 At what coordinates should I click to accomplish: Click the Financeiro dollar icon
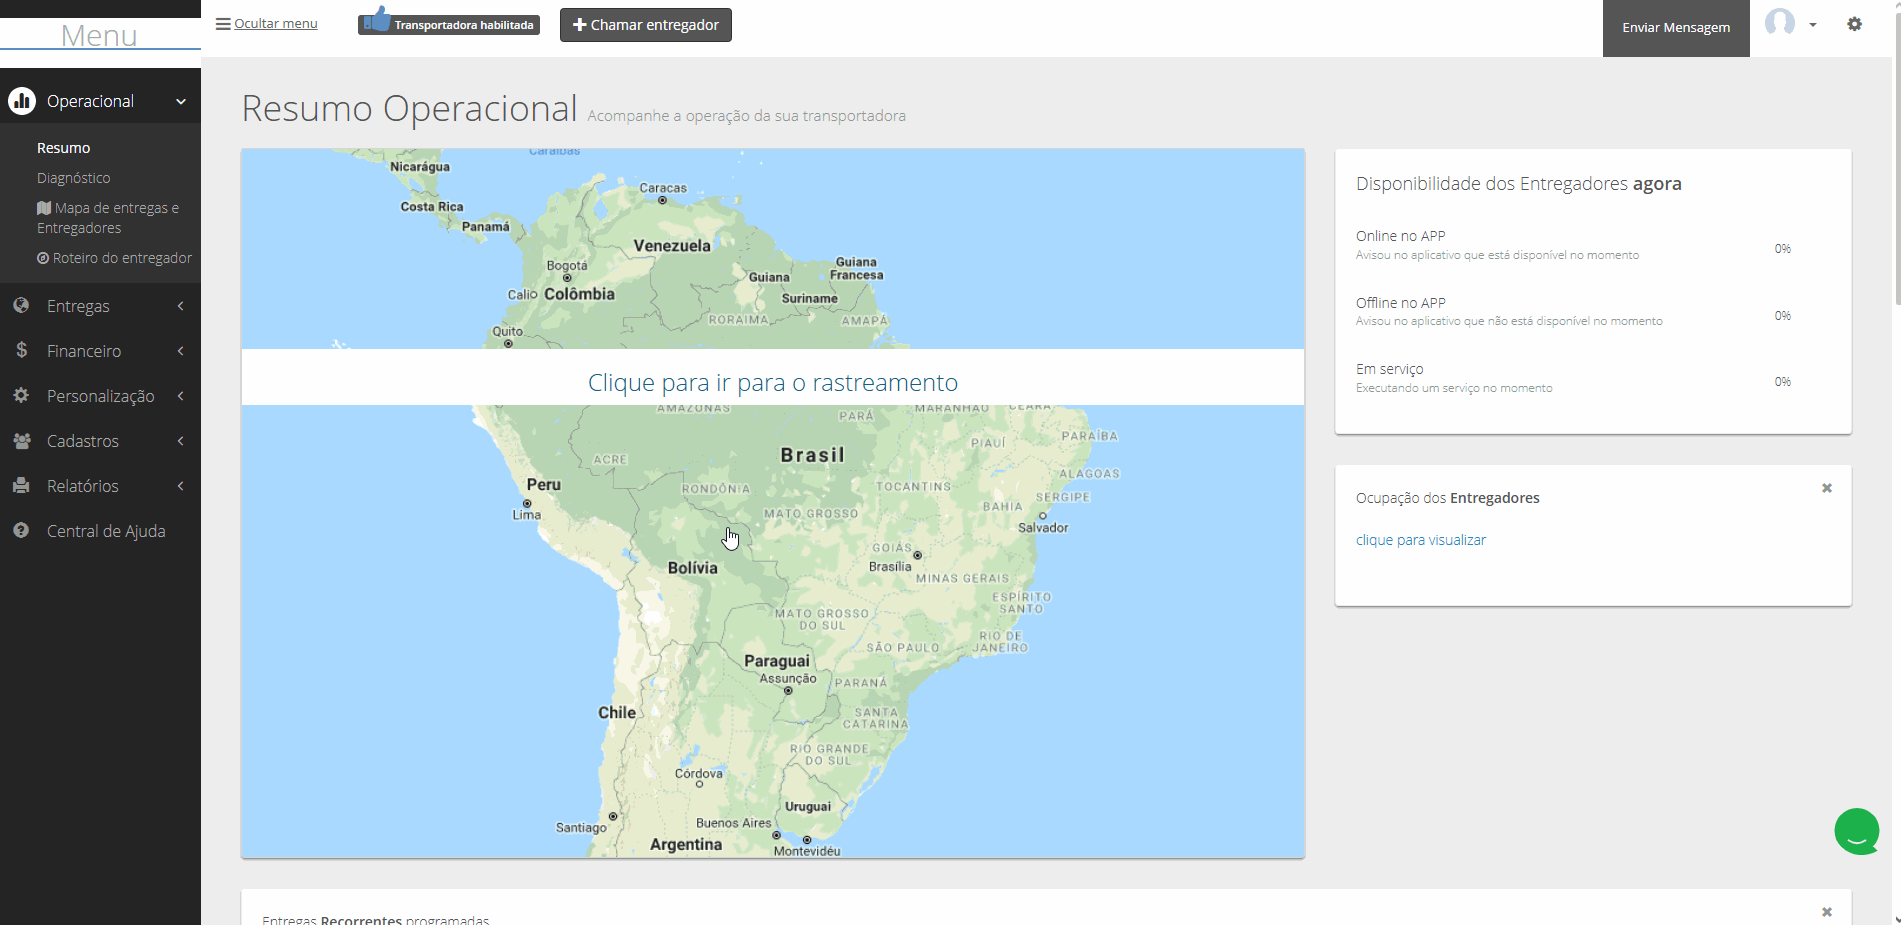pos(21,350)
